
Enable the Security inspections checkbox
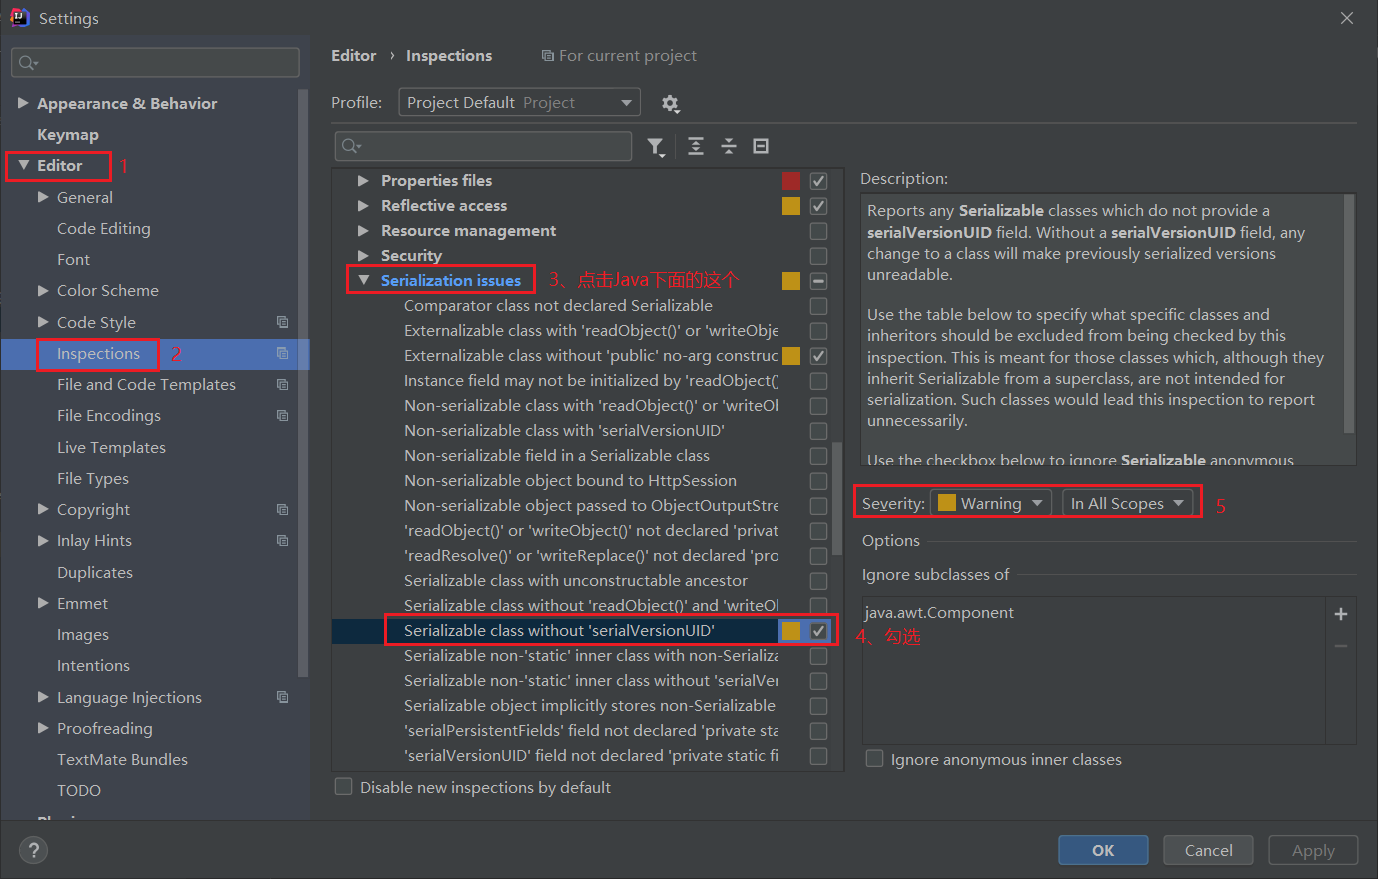coord(818,256)
